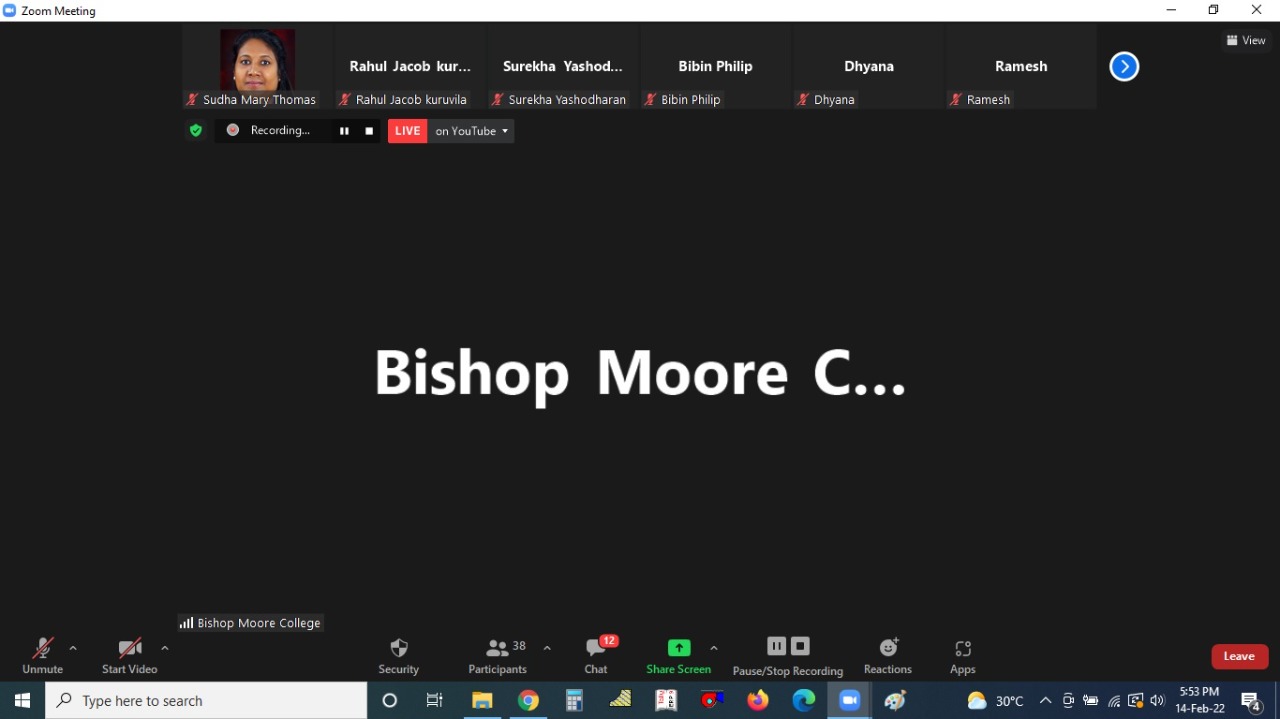Viewport: 1280px width, 719px height.
Task: Select Ramesh participant tile
Action: (1021, 67)
